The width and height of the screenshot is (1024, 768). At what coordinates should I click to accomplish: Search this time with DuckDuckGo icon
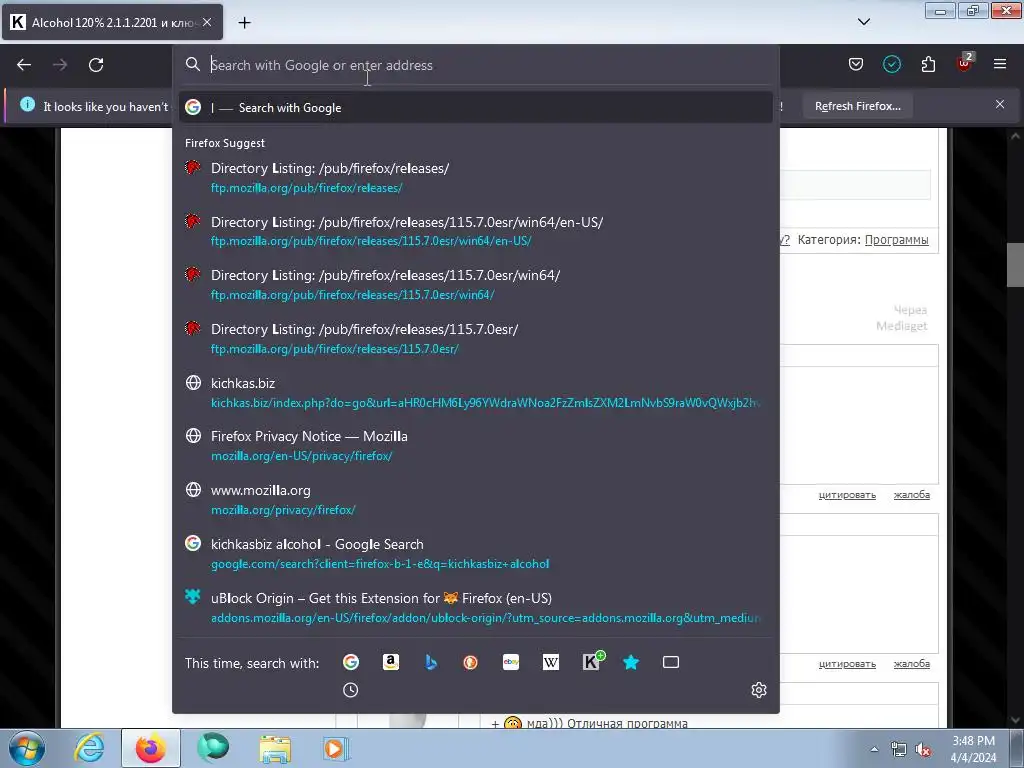point(470,662)
